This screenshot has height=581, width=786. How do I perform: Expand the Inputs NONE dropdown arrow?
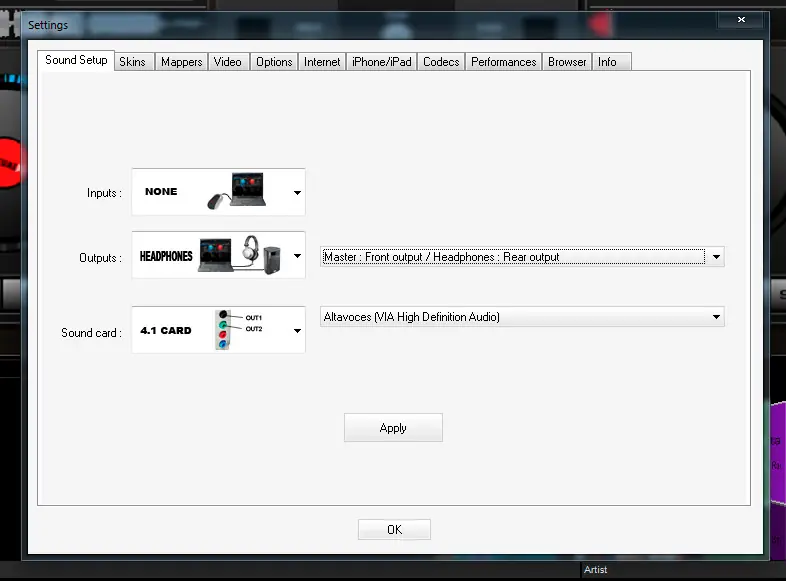click(297, 192)
